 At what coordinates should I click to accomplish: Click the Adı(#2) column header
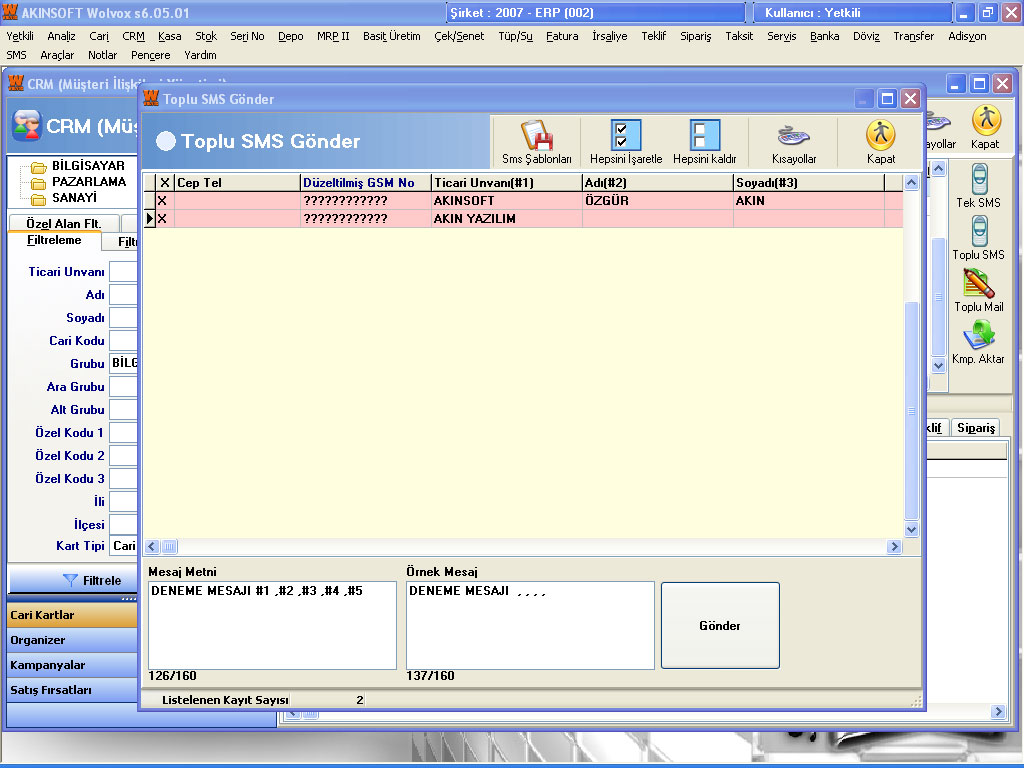658,183
